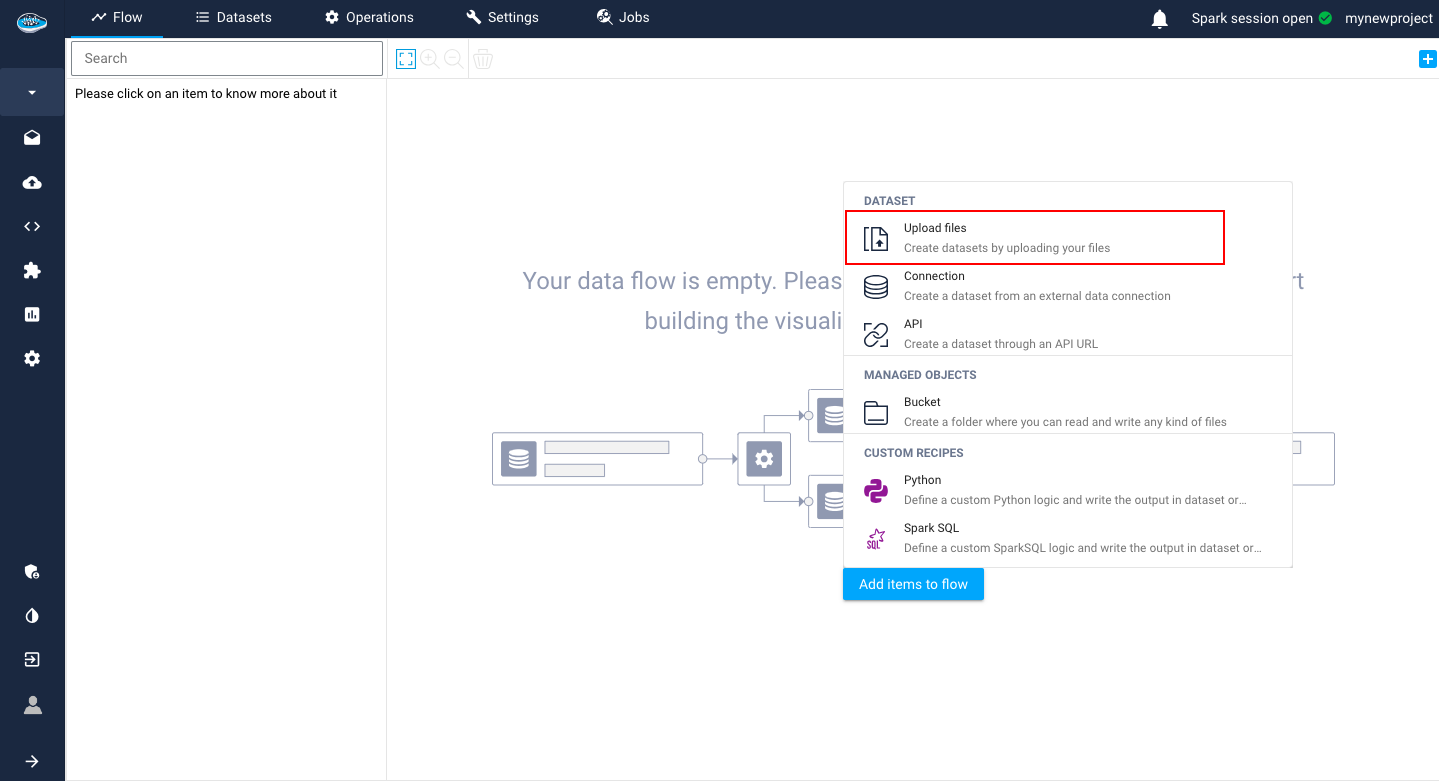Click the bar chart icon in the sidebar
Viewport: 1439px width, 781px height.
(x=32, y=314)
